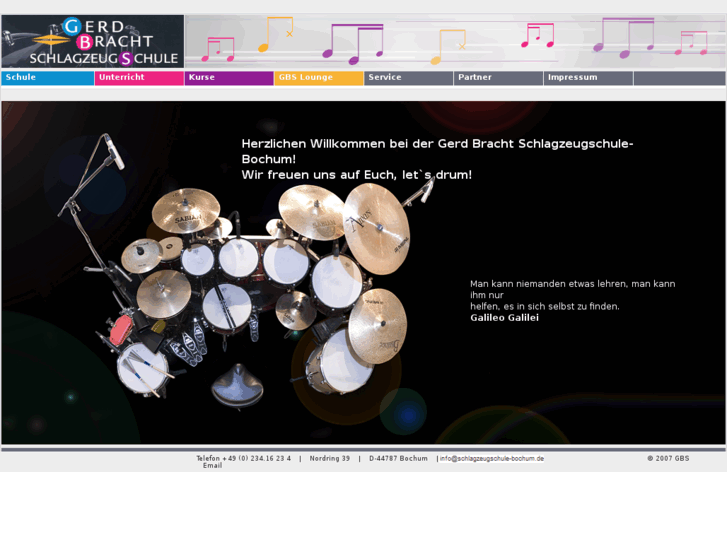Click the name 'Galileo Galilei'
The width and height of the screenshot is (727, 545).
[x=504, y=318]
